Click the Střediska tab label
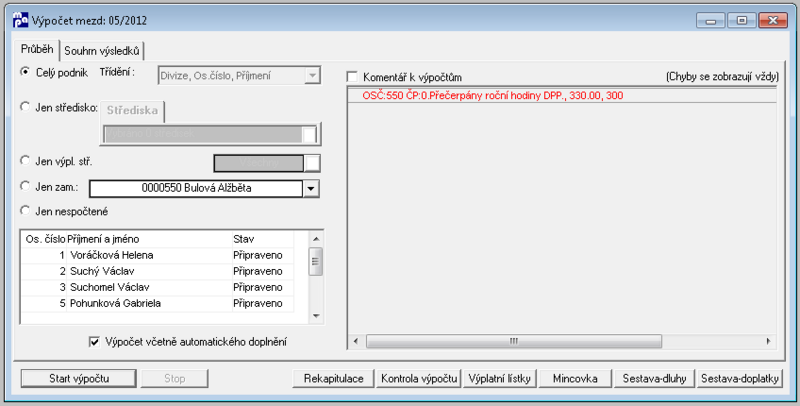800x406 pixels. coord(132,111)
